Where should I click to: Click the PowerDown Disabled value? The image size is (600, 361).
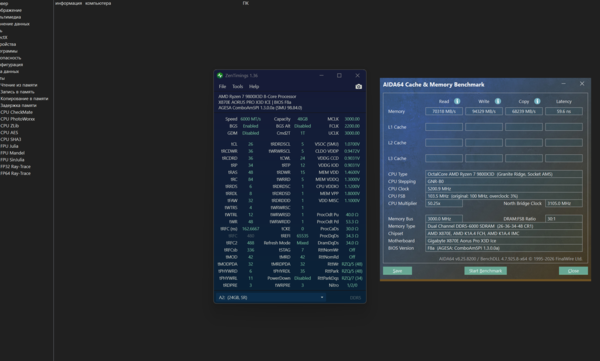click(302, 278)
